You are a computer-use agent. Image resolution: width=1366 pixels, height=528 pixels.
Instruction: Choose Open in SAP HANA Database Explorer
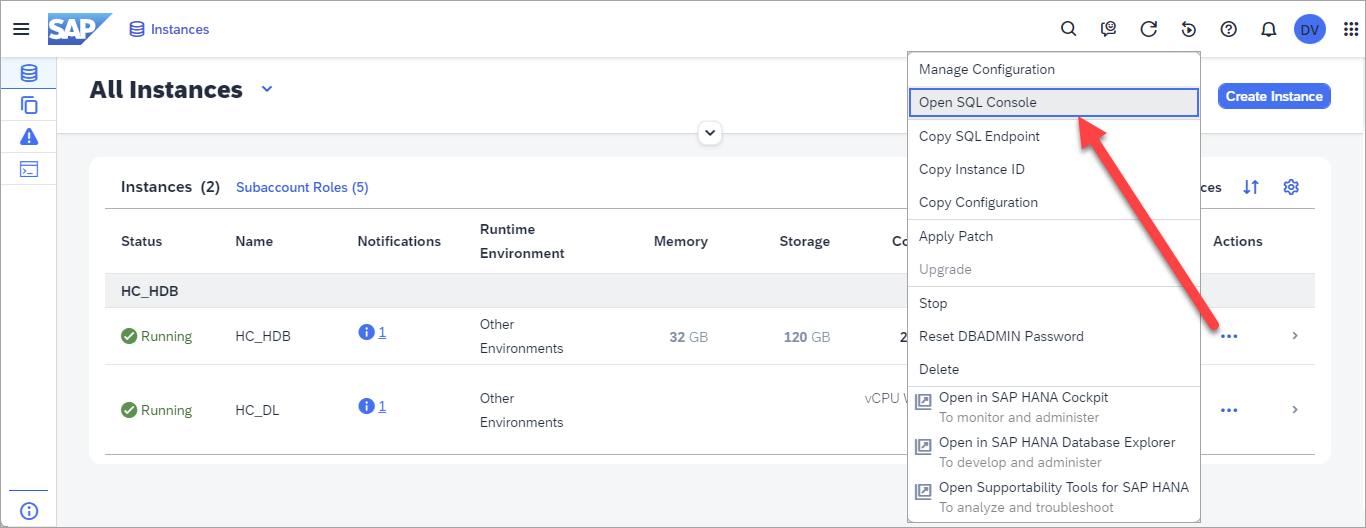tap(1054, 452)
